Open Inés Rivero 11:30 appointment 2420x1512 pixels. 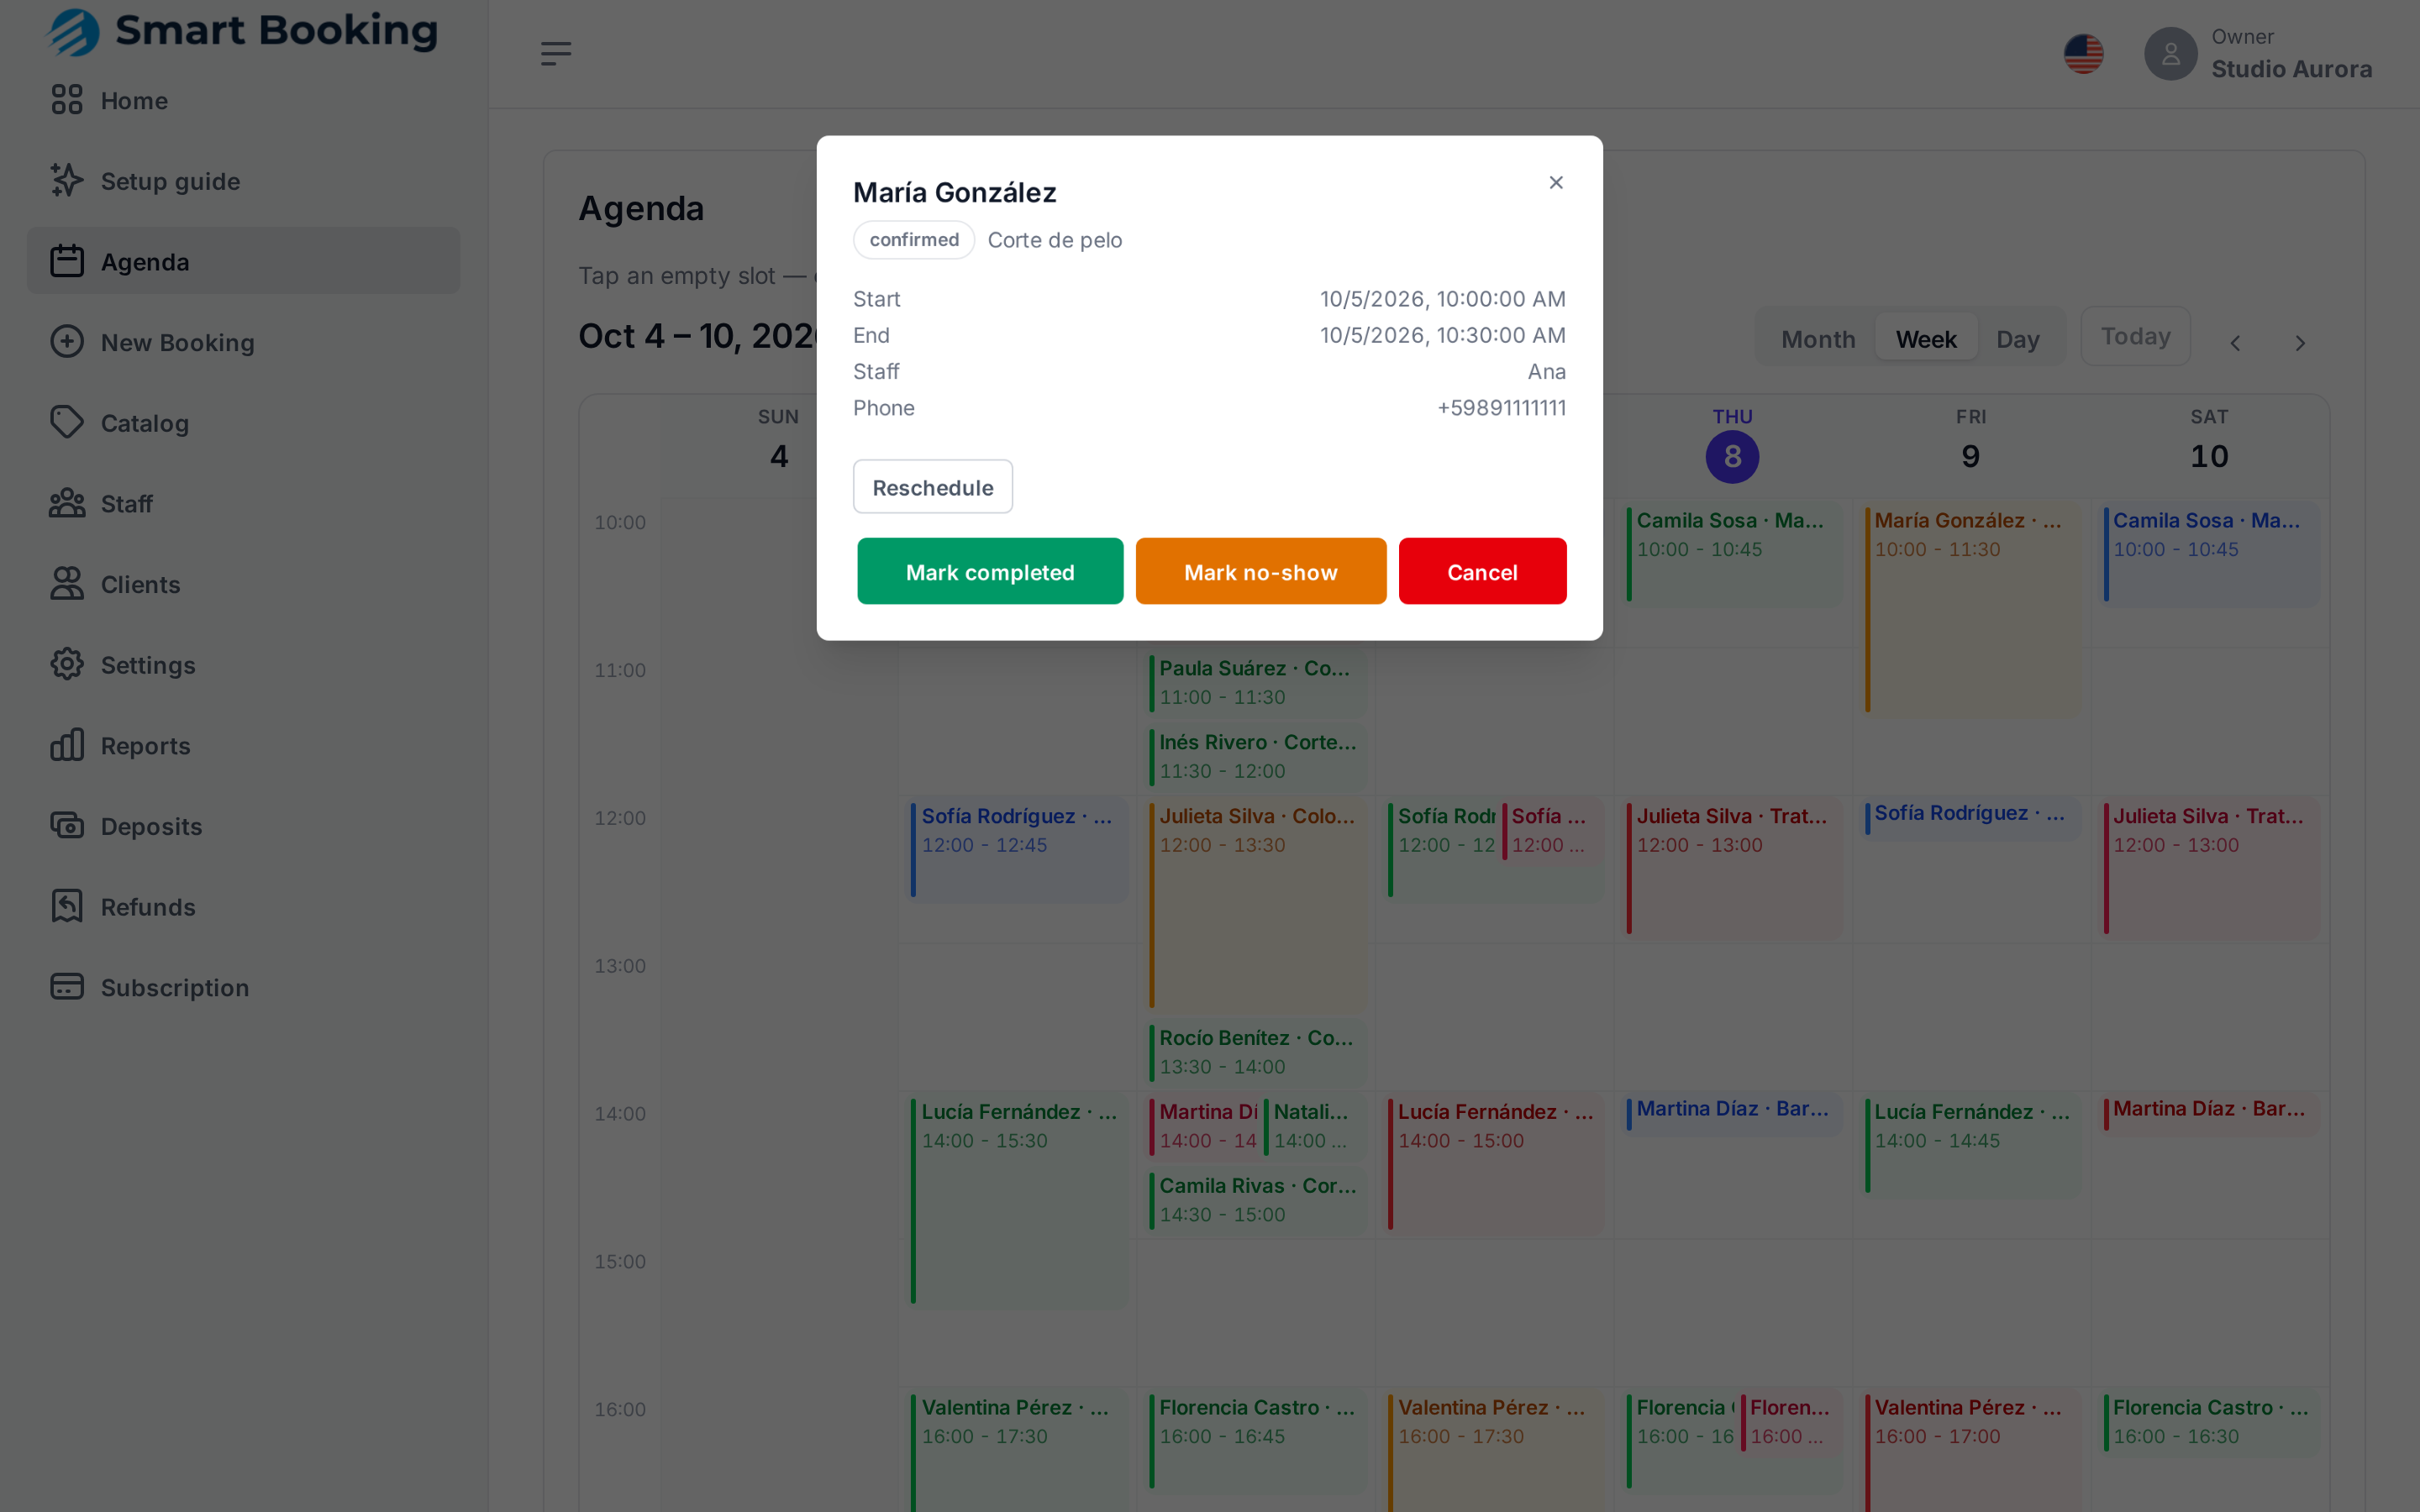[1257, 756]
